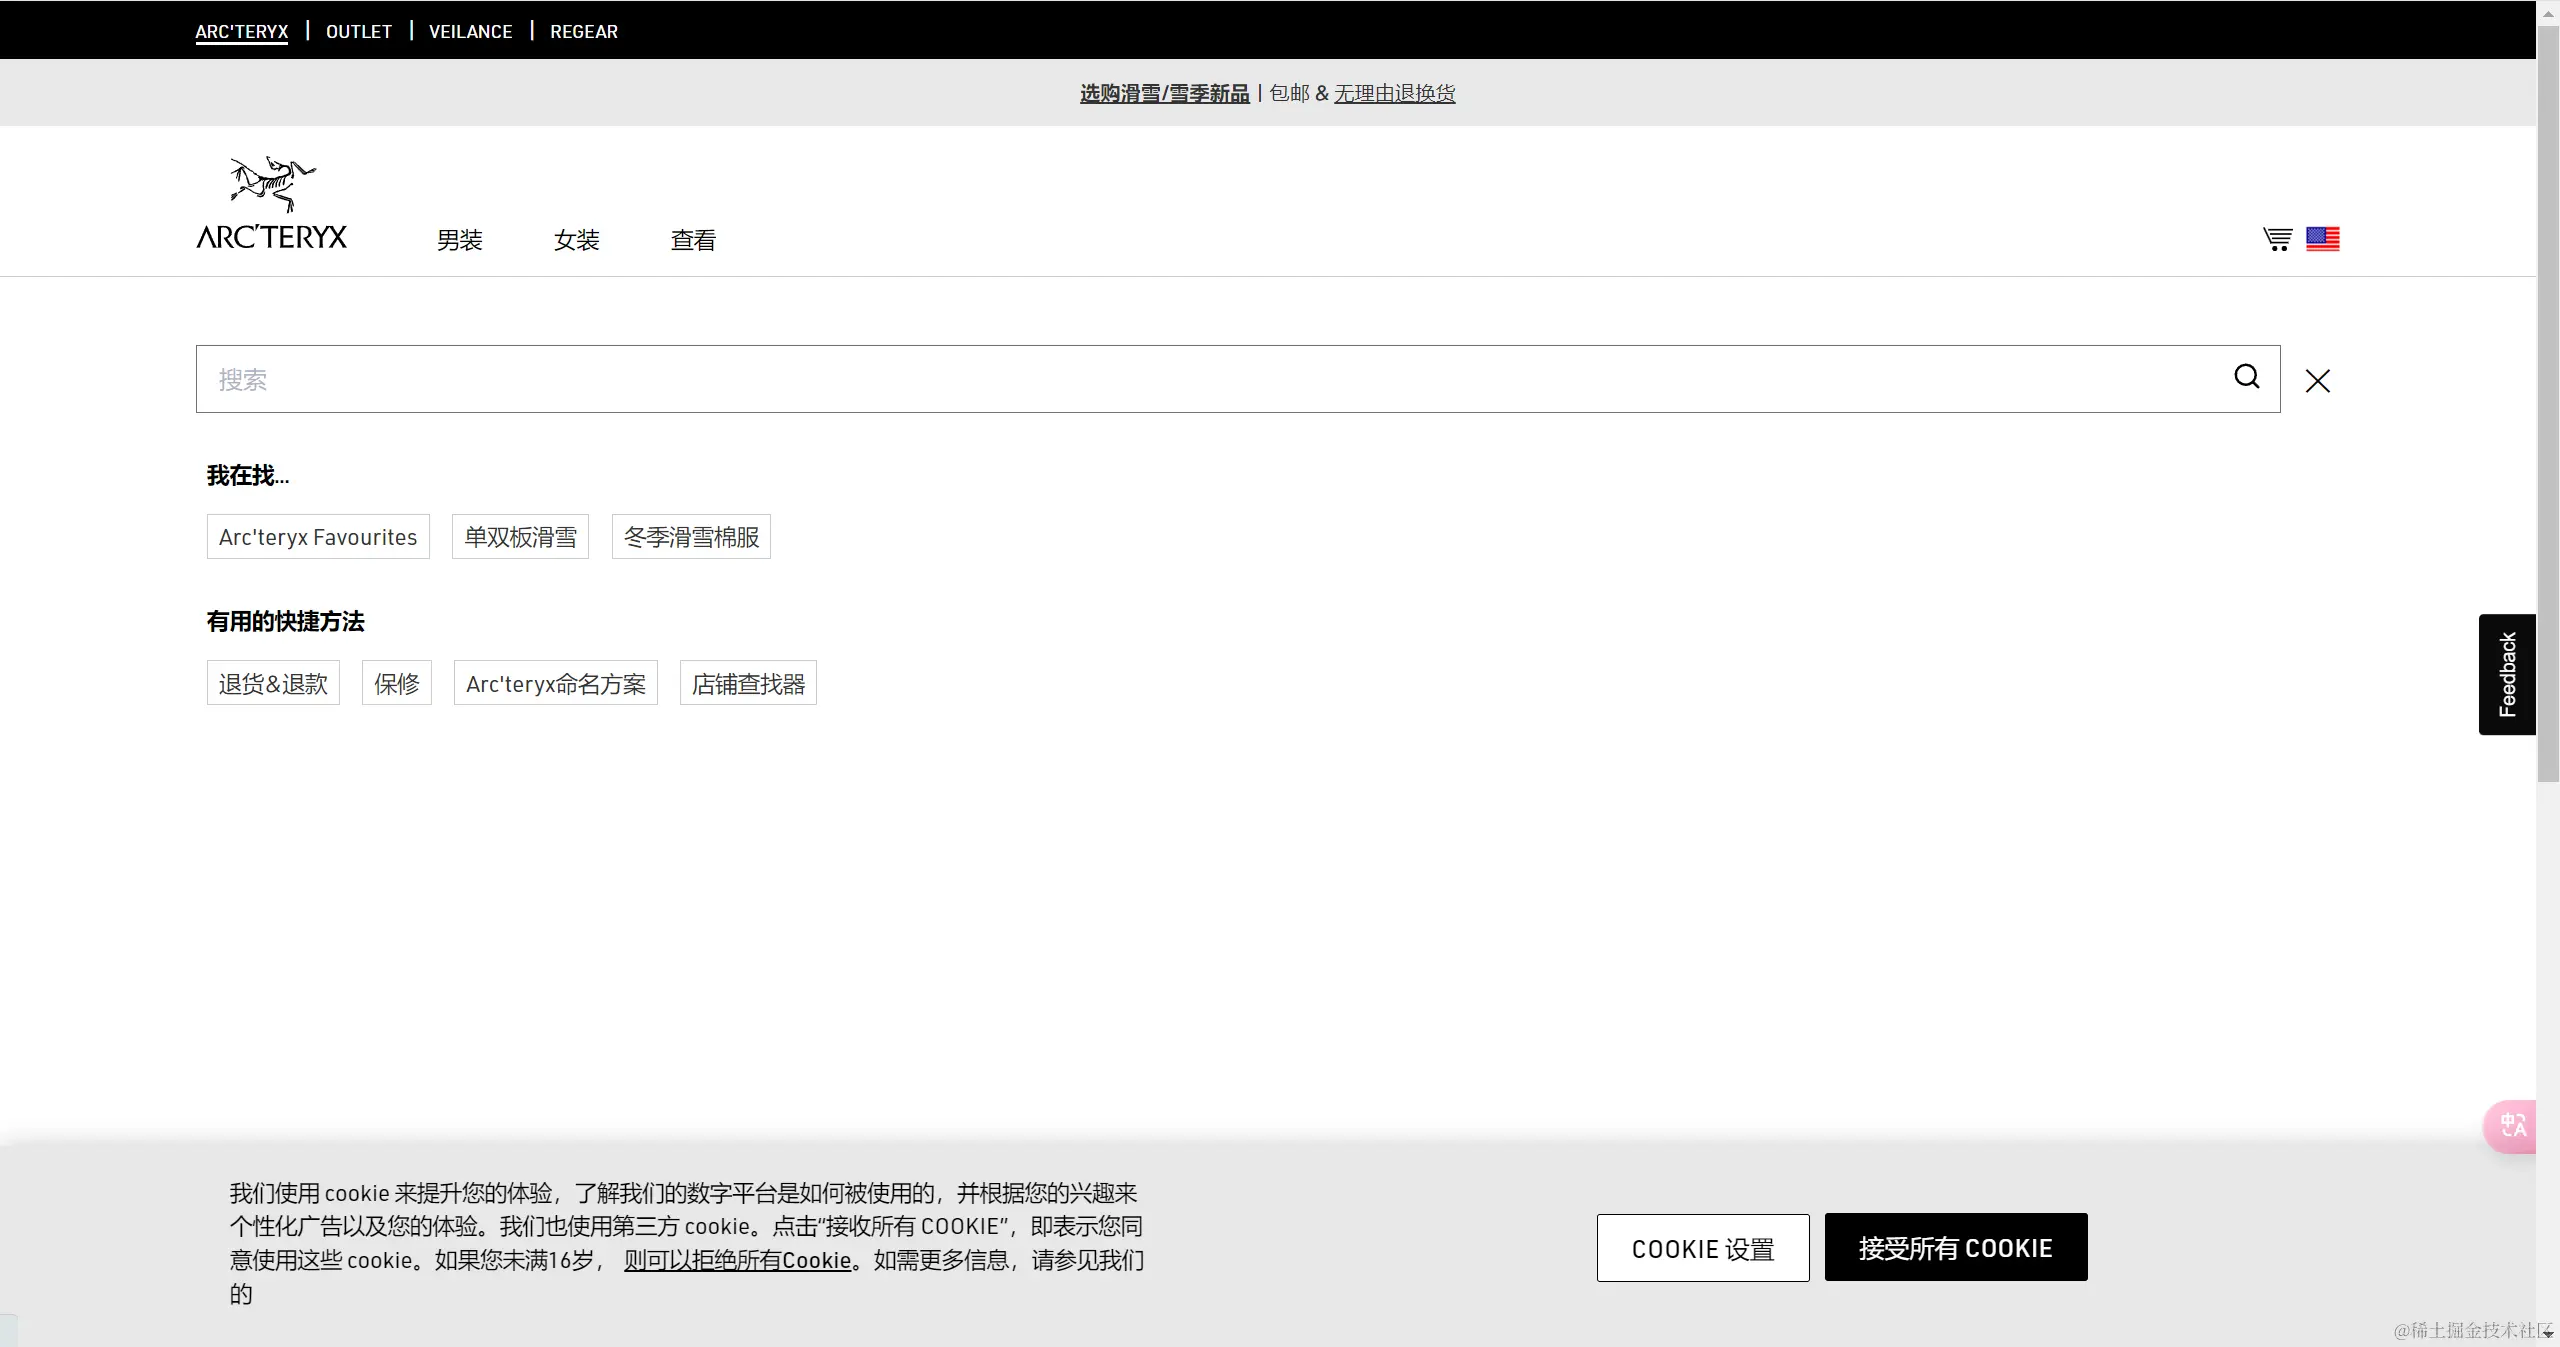Open the Feedback side tab
2560x1347 pixels.
(x=2506, y=674)
